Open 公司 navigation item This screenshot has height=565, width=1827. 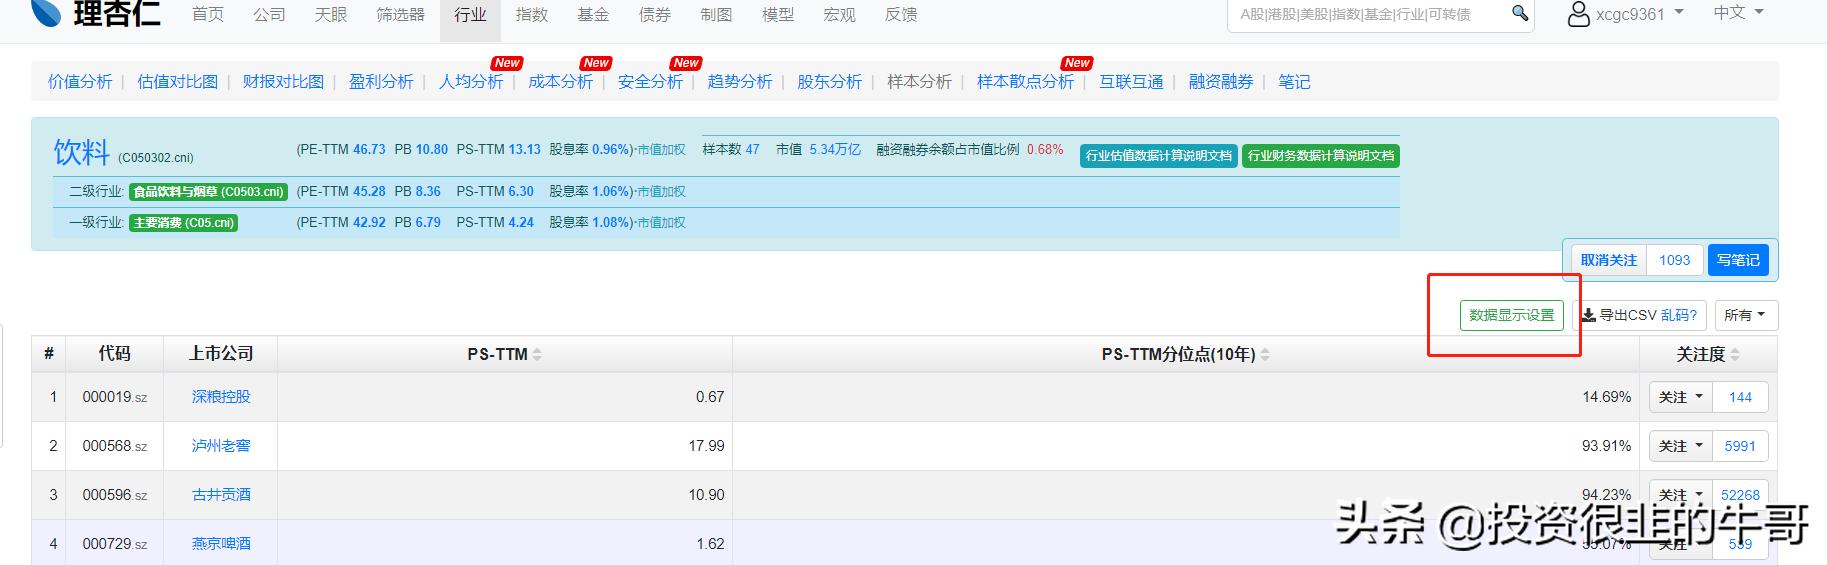tap(269, 15)
